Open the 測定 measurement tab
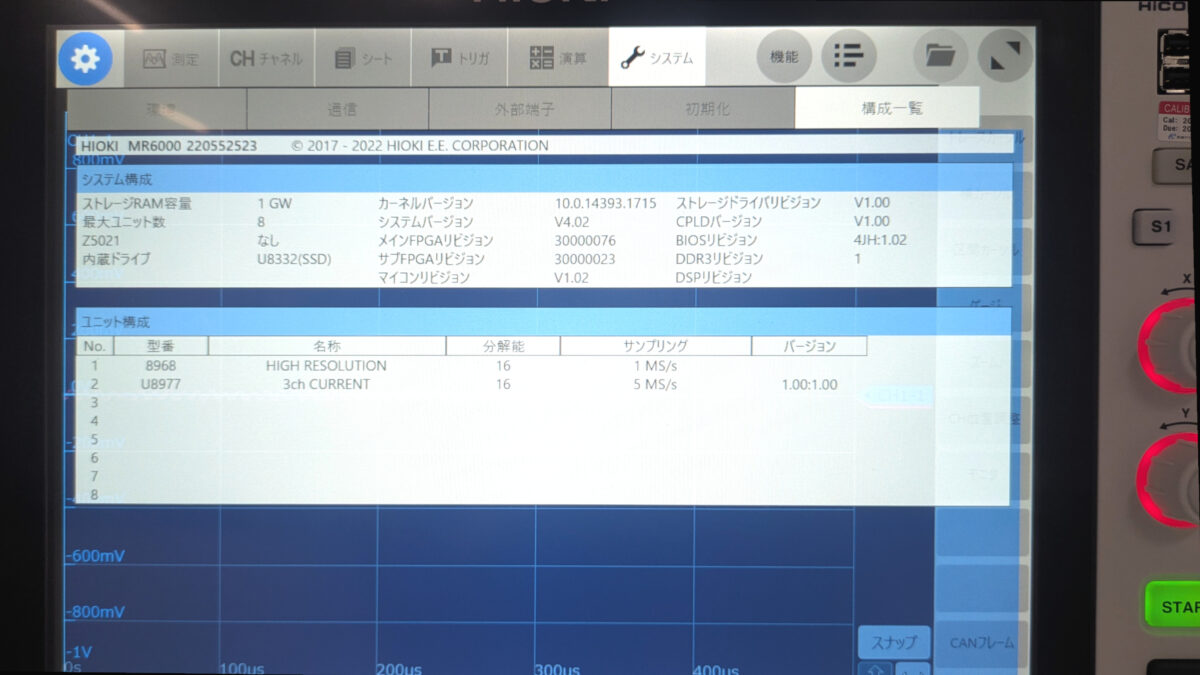 point(171,59)
